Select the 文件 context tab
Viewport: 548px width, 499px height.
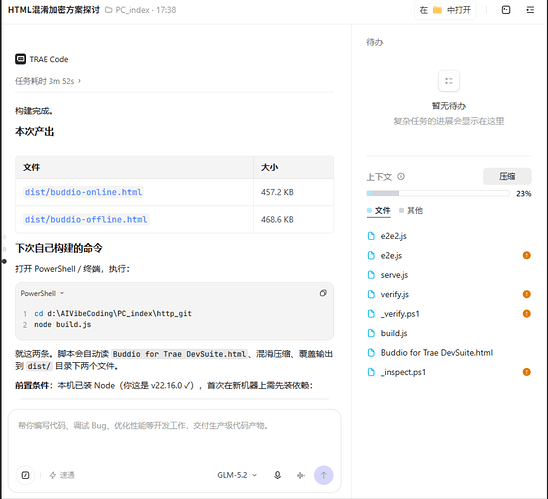[x=378, y=210]
